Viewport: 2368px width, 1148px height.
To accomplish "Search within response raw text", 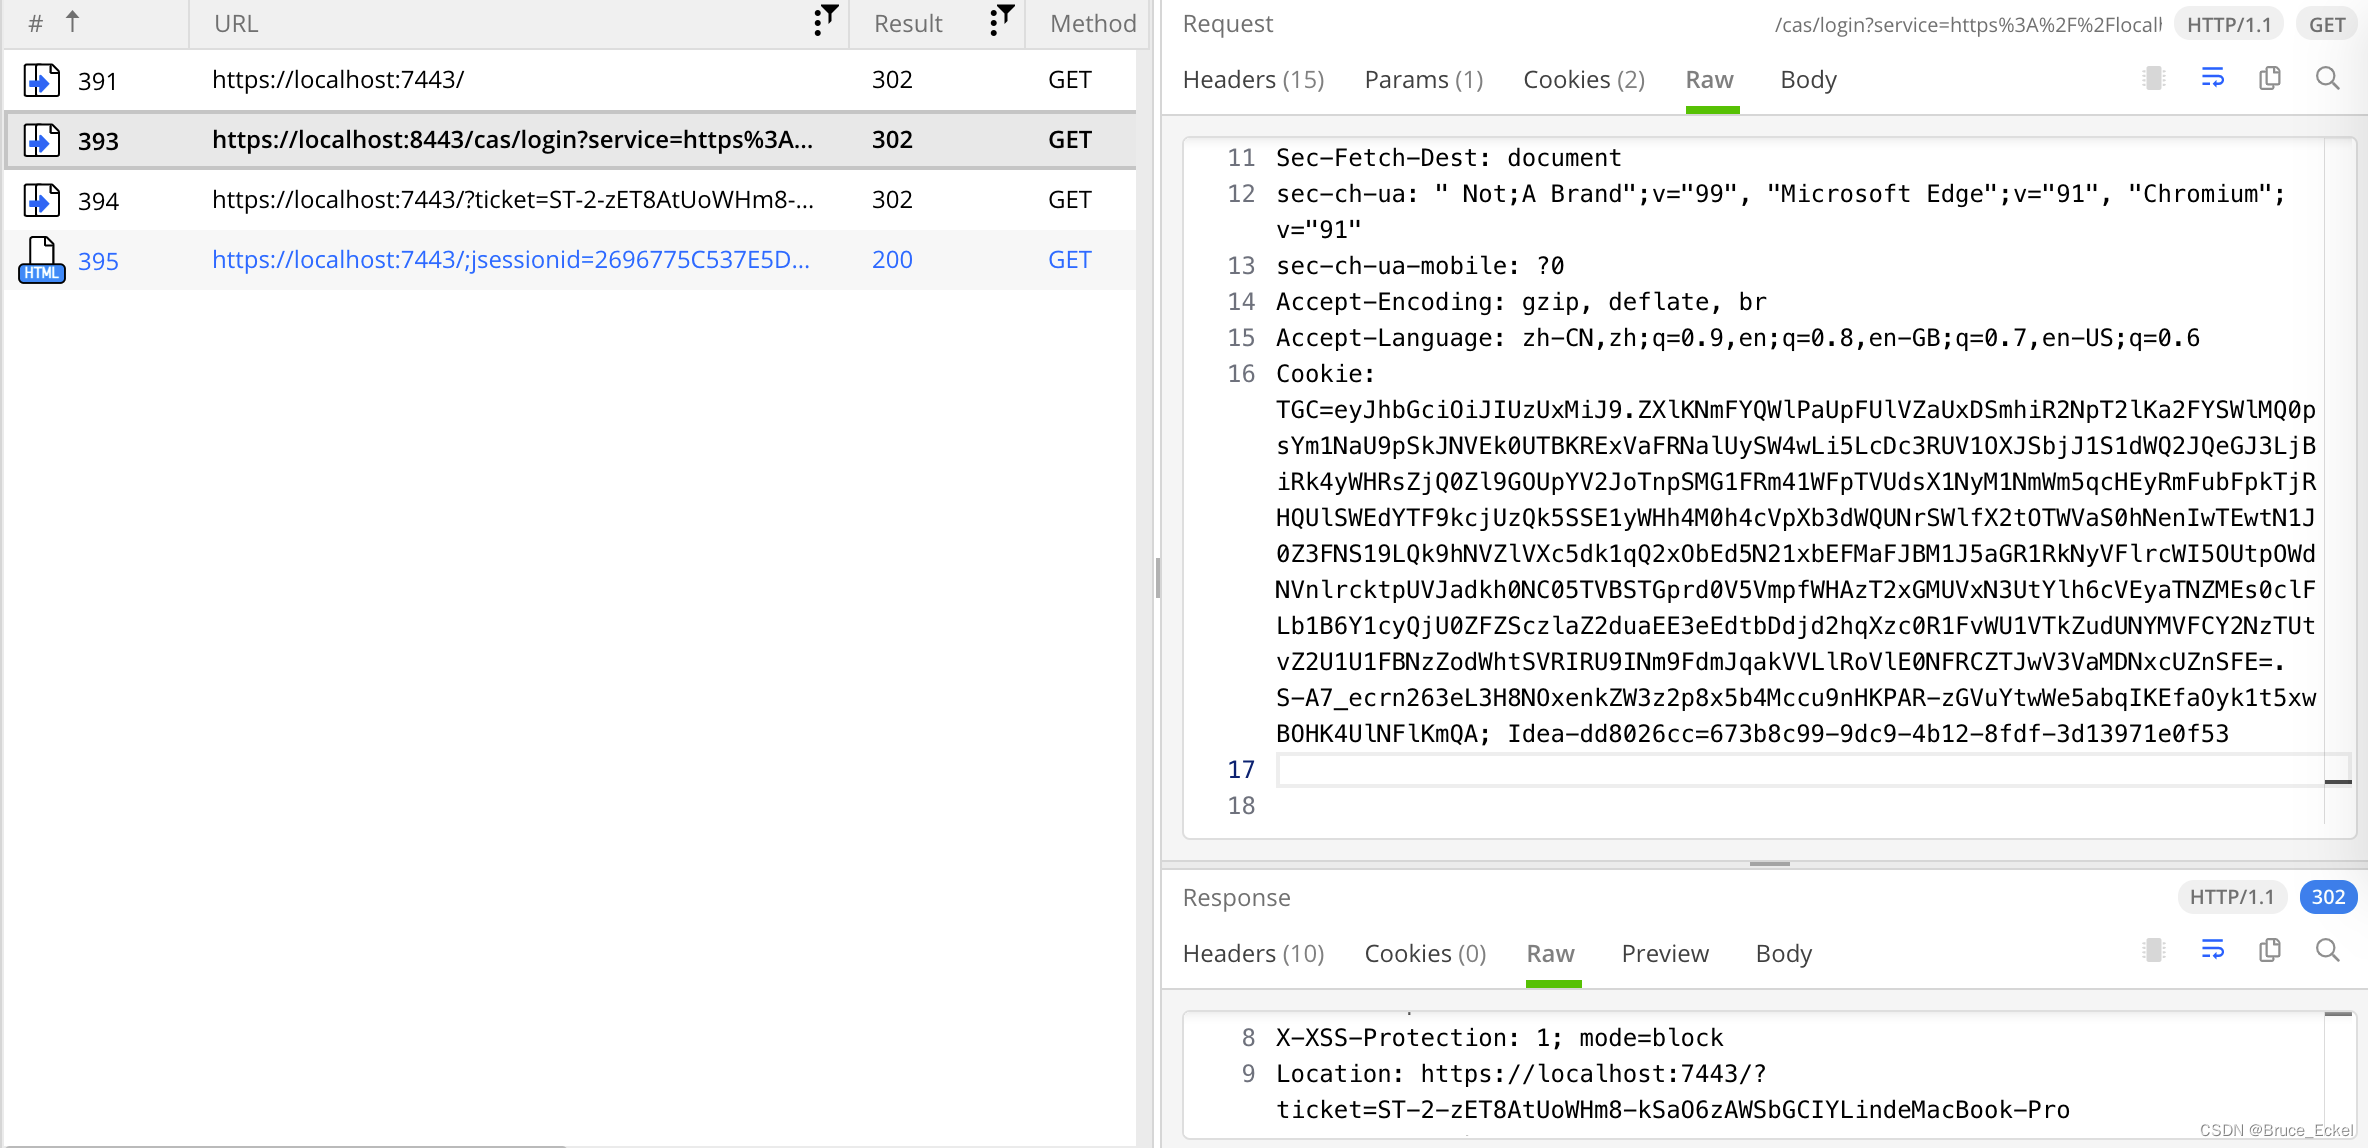I will tap(2328, 950).
